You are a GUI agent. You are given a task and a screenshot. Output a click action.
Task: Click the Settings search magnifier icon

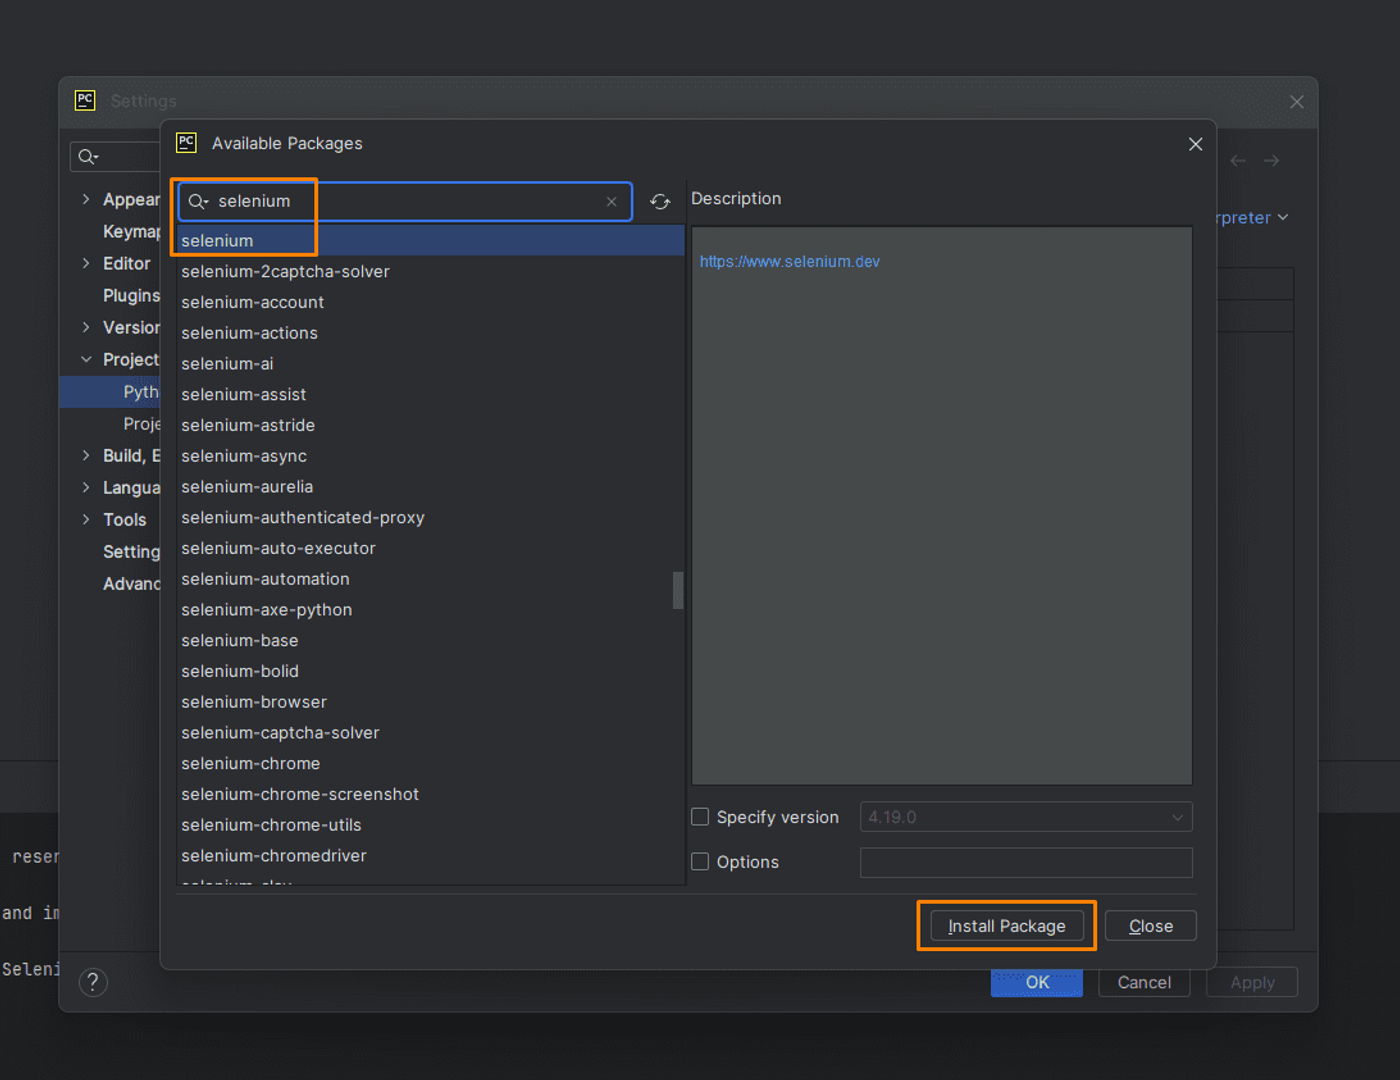(88, 157)
